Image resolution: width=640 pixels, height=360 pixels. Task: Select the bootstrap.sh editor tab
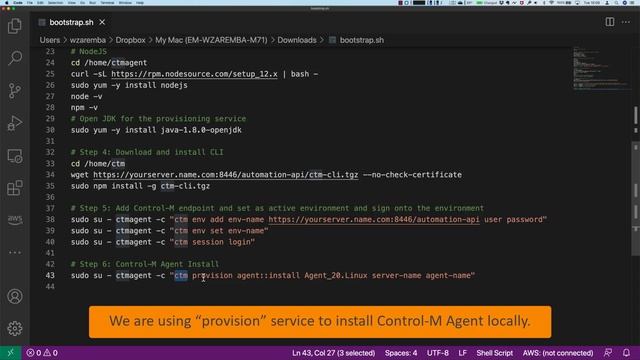(x=71, y=22)
